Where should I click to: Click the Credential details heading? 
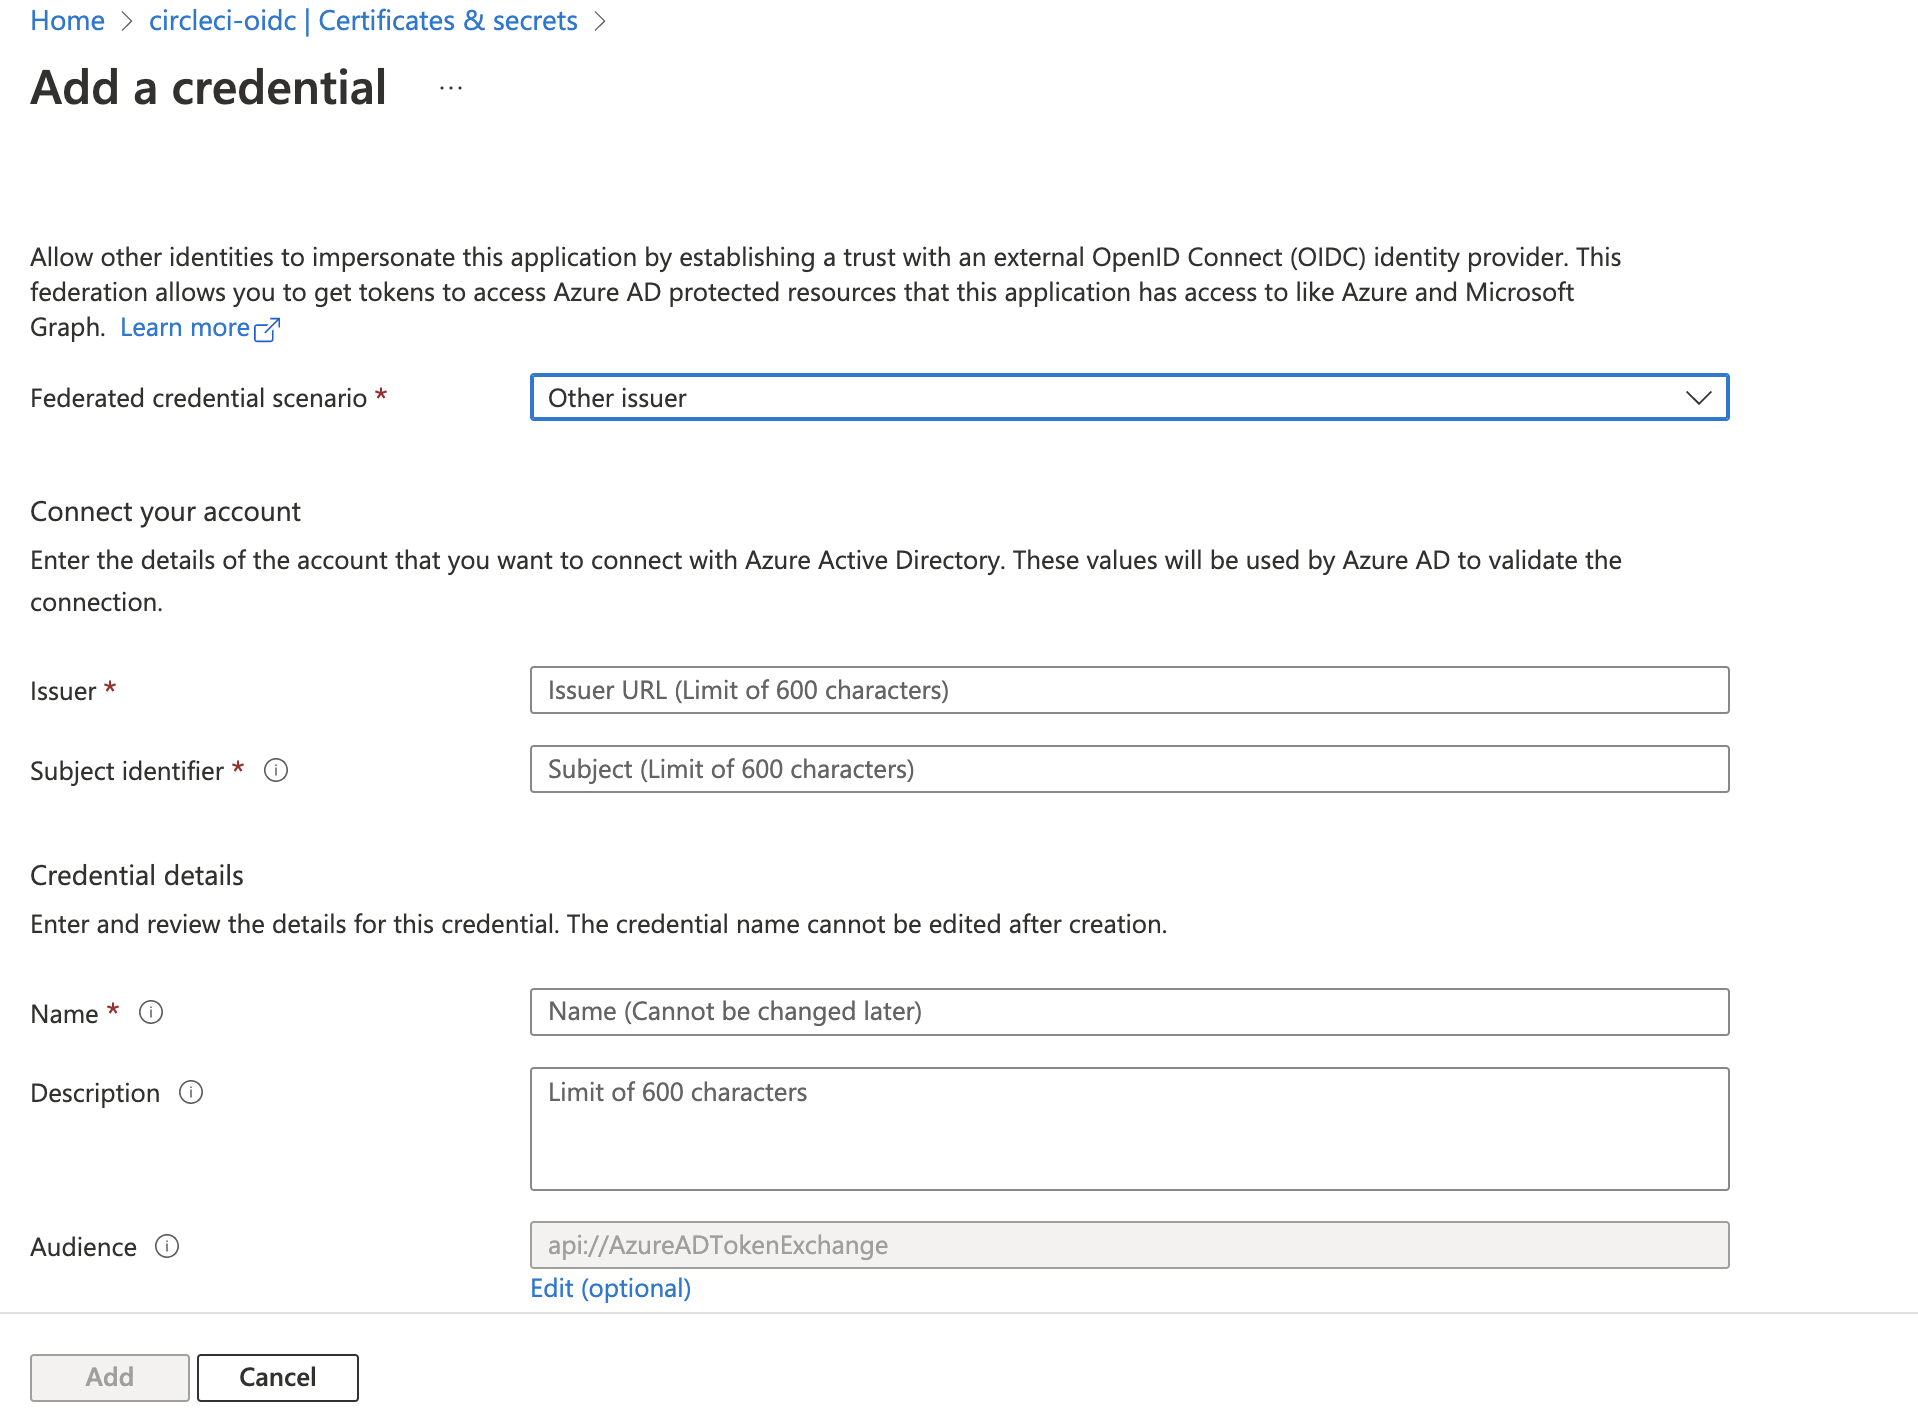pos(137,876)
